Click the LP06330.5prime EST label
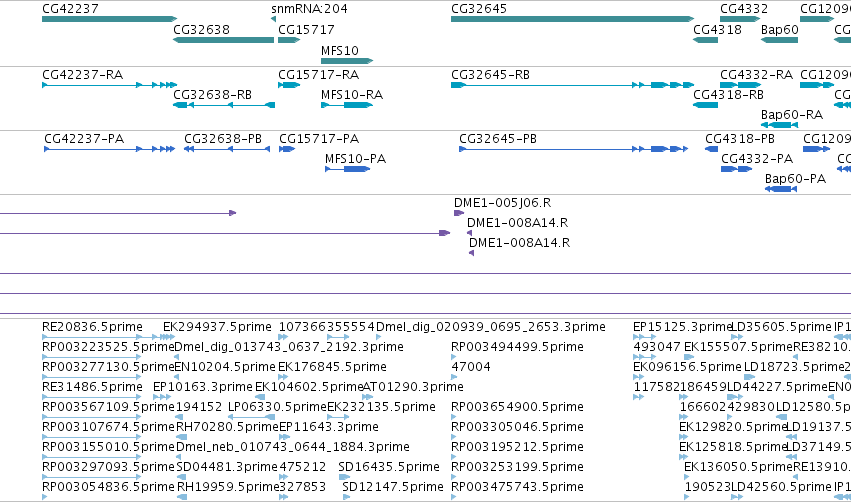851x502 pixels. 277,407
